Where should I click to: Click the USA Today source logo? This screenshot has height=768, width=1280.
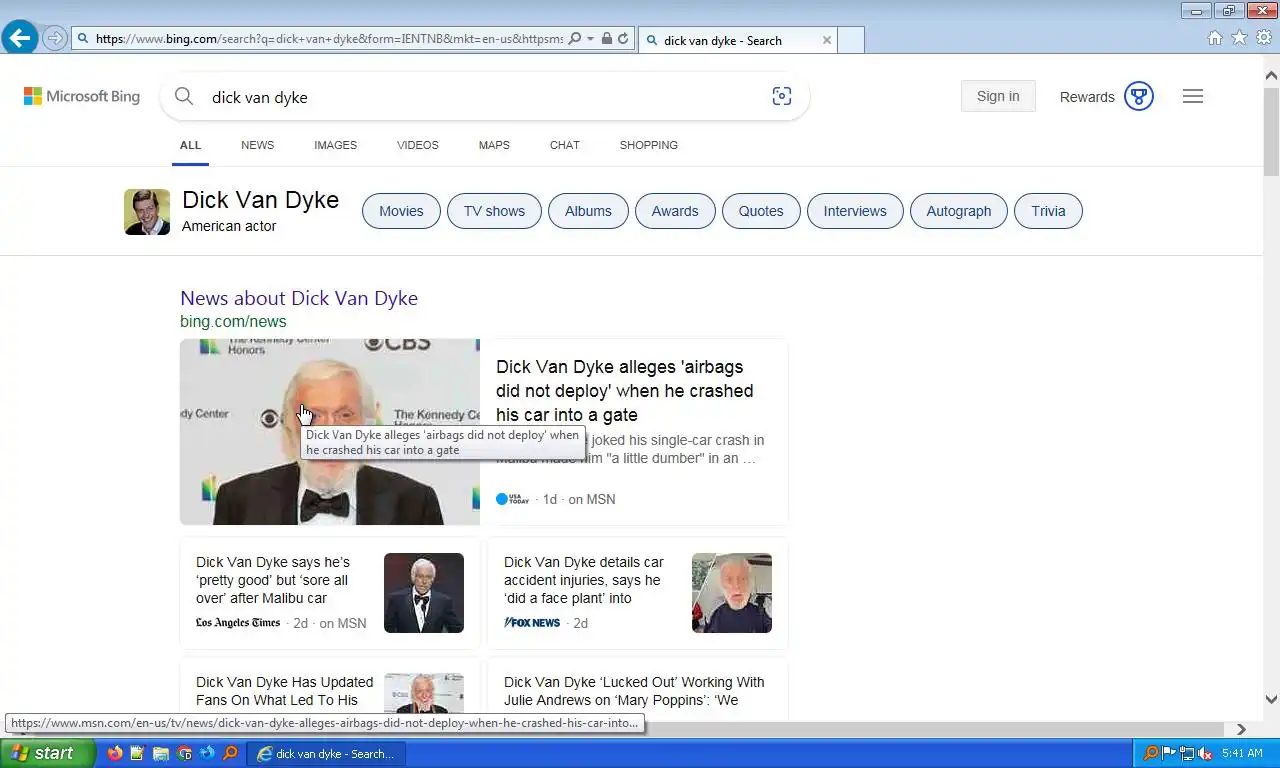512,499
